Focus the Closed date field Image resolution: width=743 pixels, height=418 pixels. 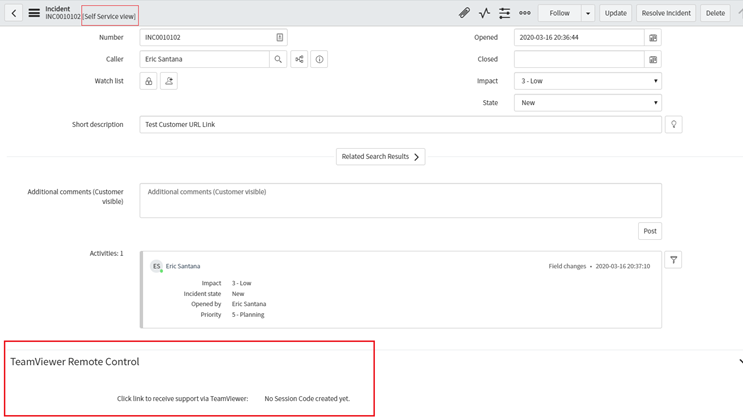click(x=579, y=59)
